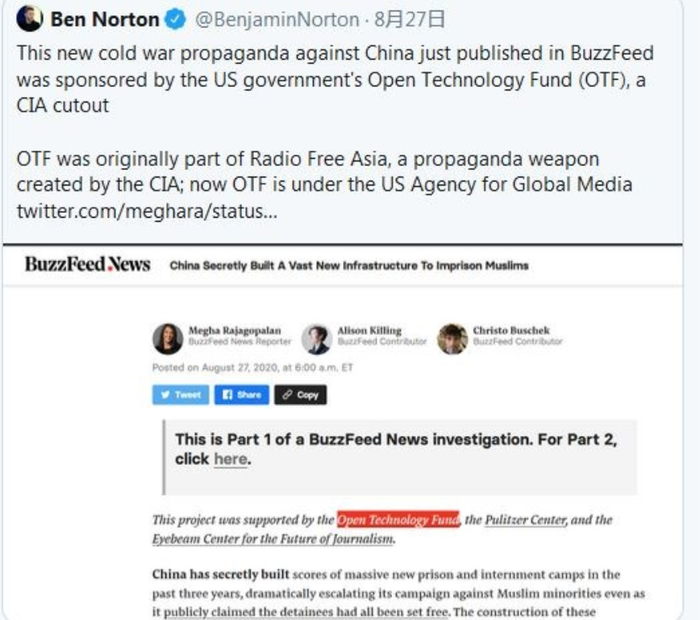Image resolution: width=700 pixels, height=620 pixels.
Task: Open the Ben Norton display name
Action: coord(105,19)
